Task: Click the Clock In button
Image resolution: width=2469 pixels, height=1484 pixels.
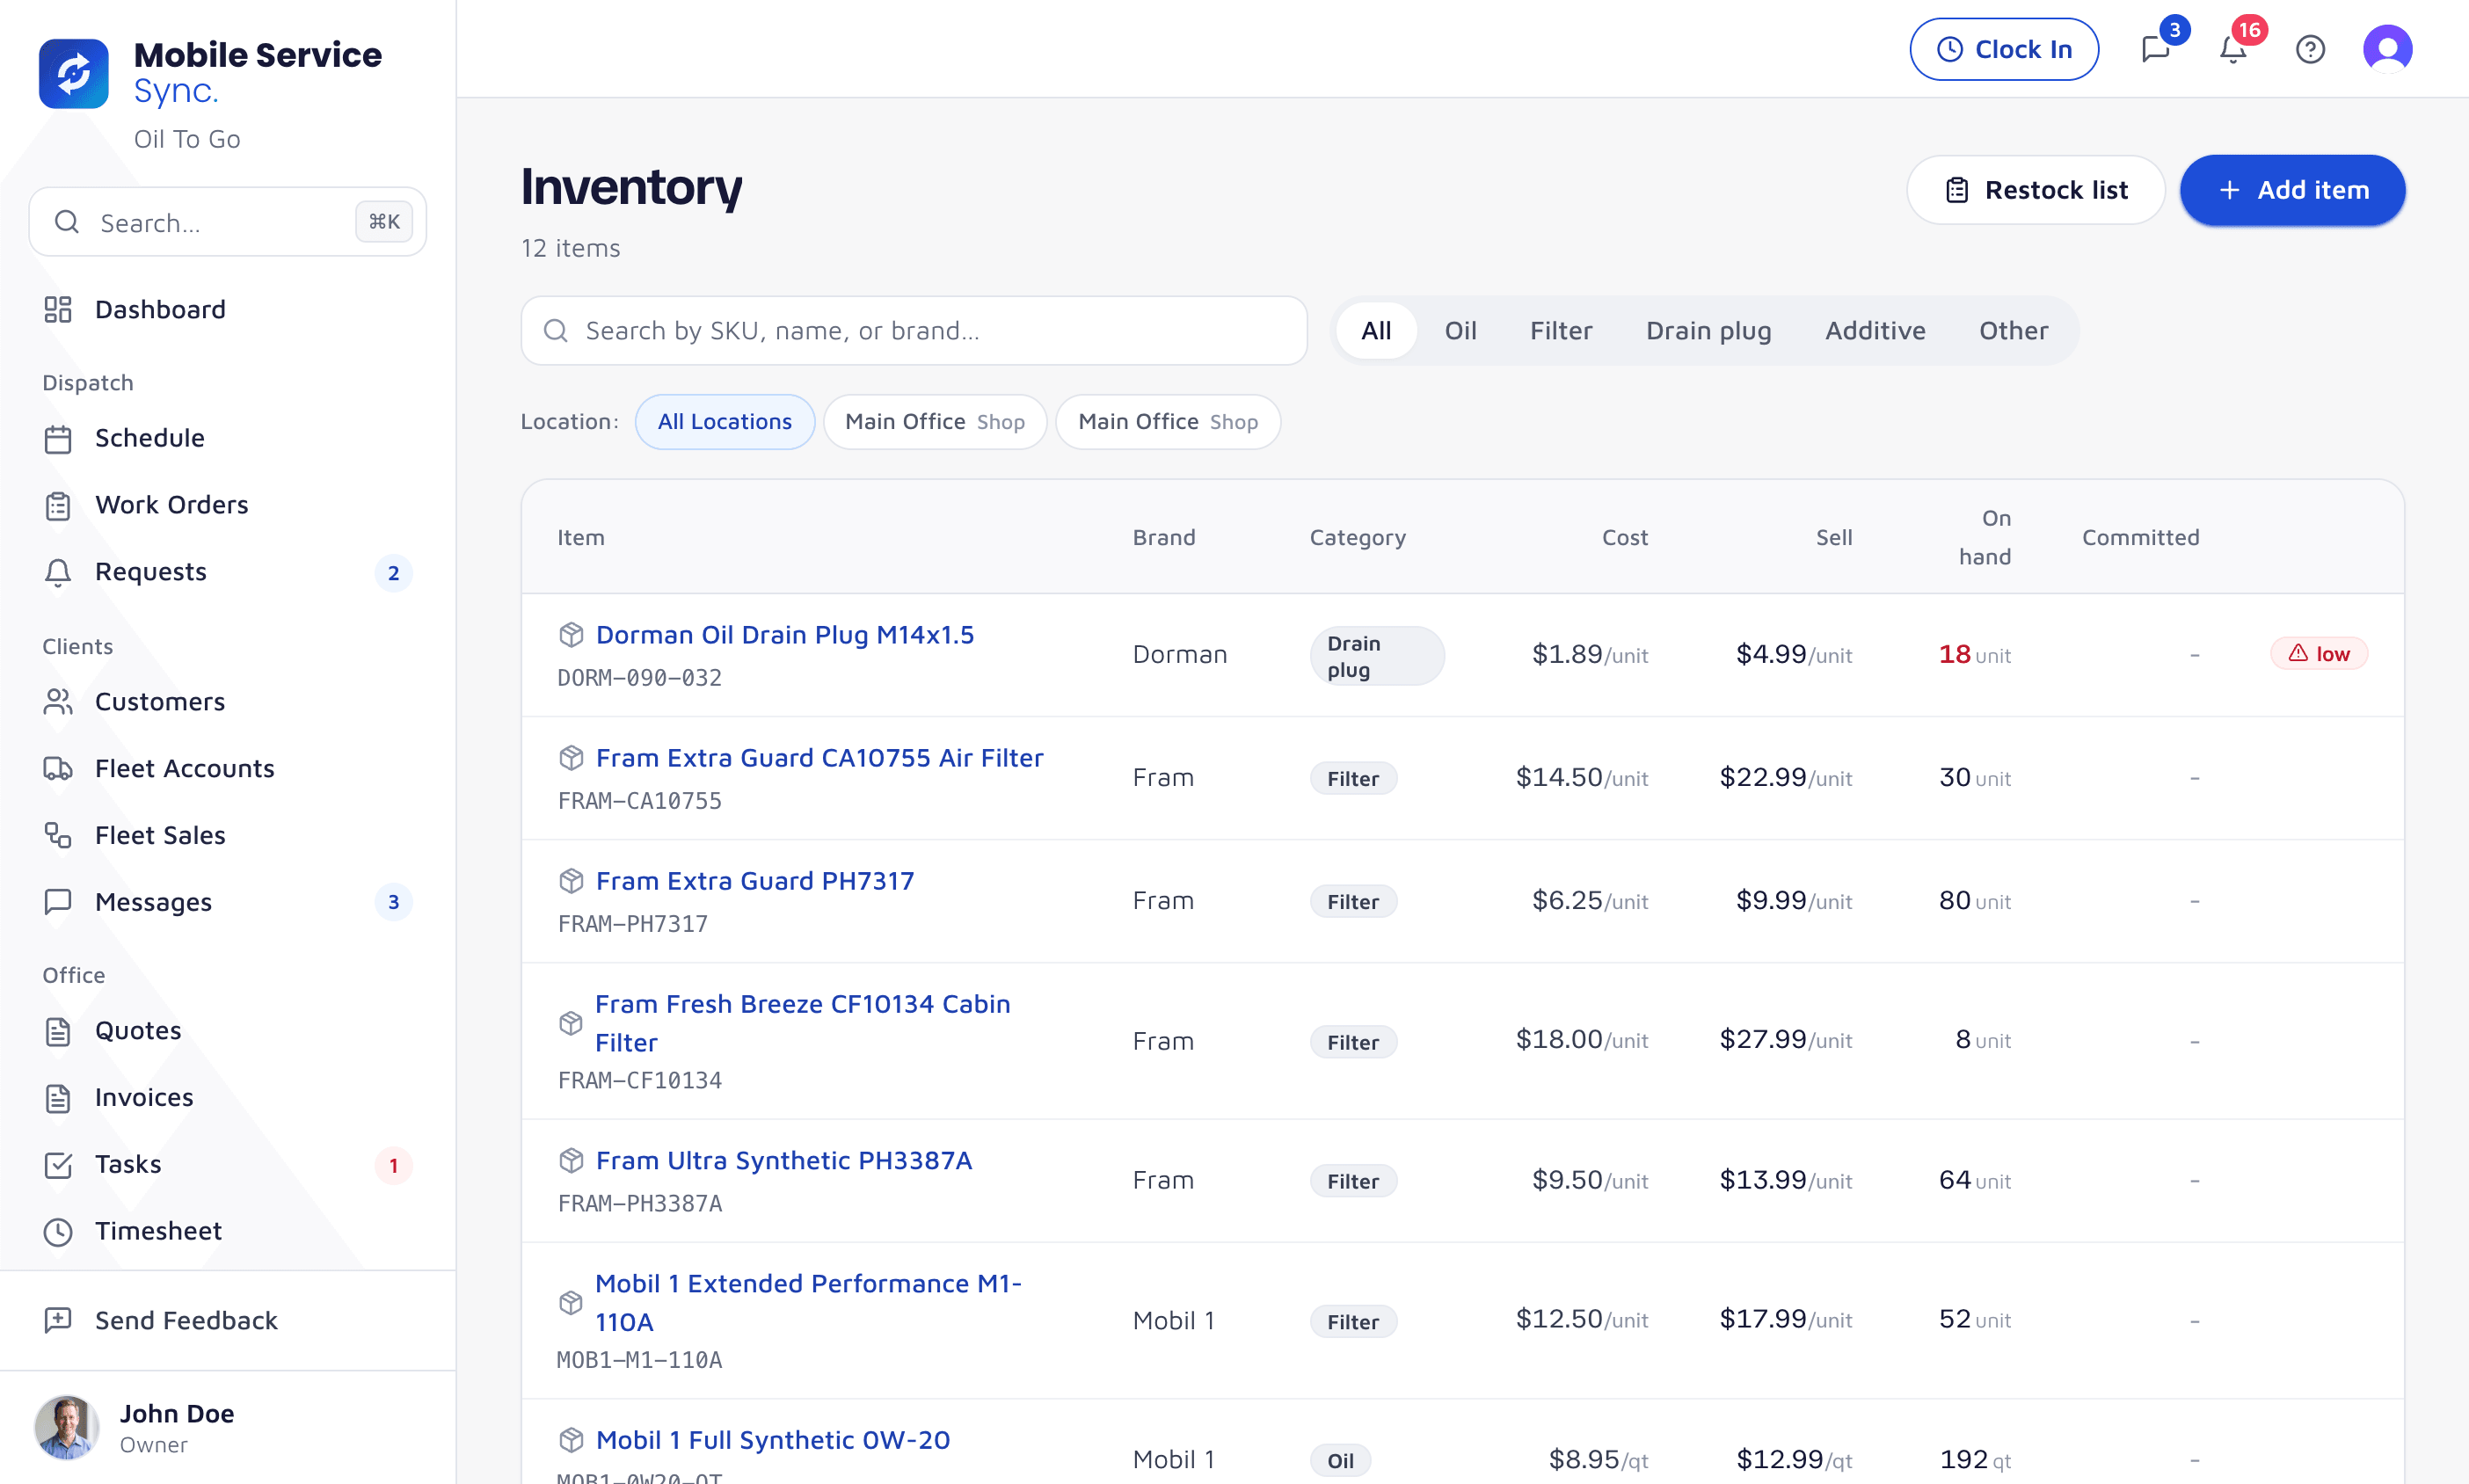Action: [x=2003, y=49]
